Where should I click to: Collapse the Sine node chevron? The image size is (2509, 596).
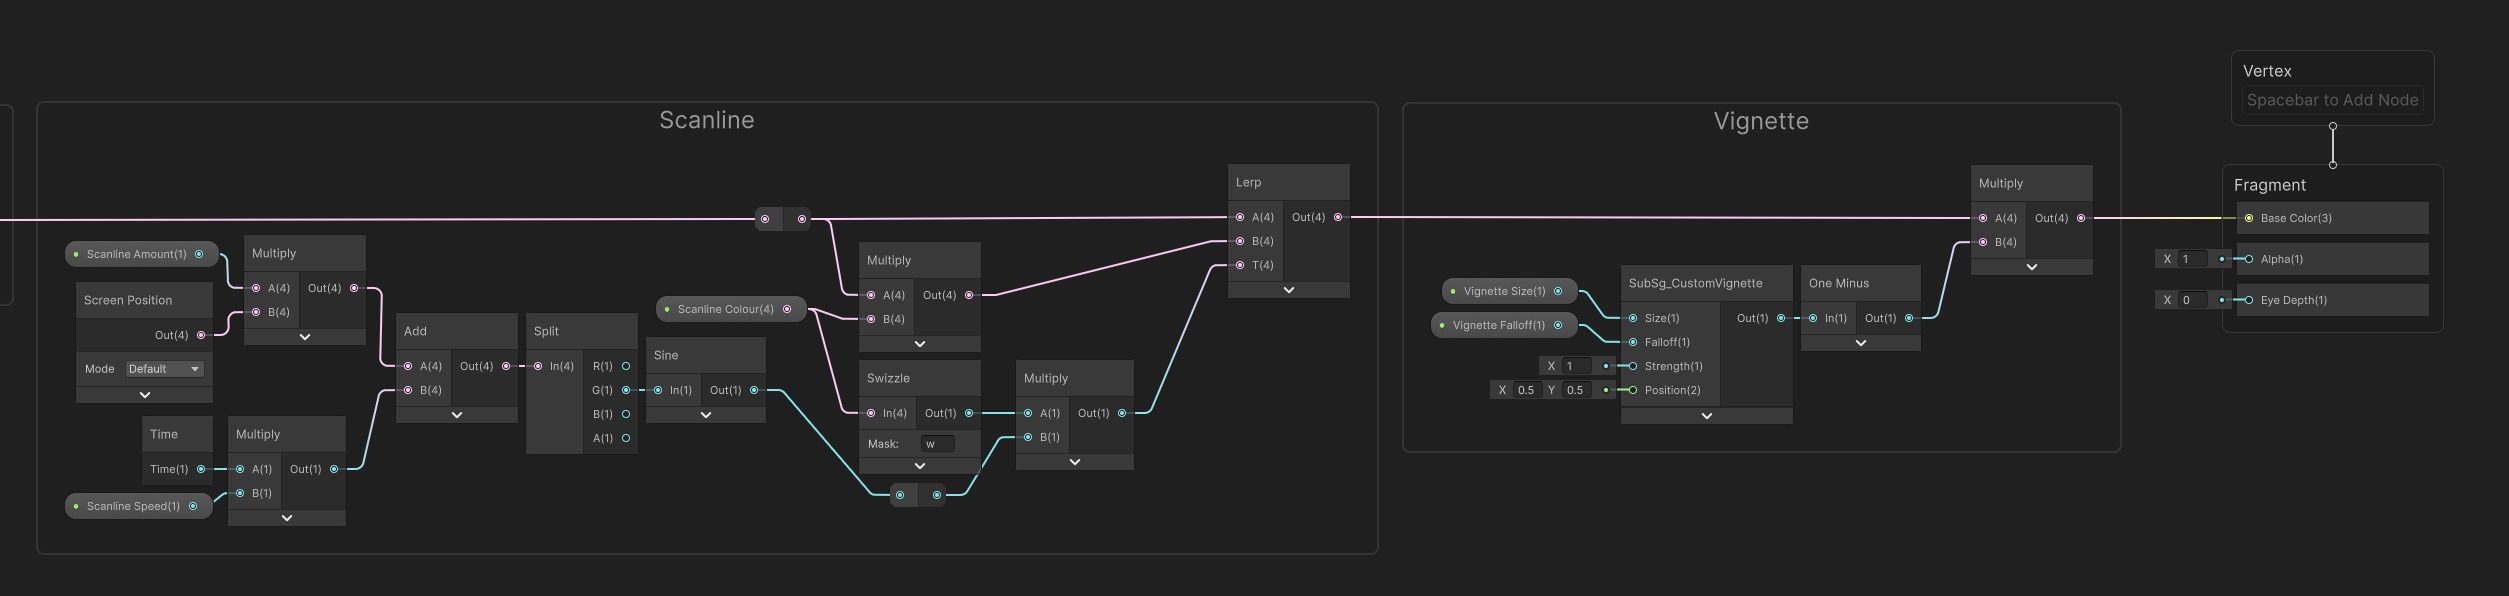(x=706, y=415)
